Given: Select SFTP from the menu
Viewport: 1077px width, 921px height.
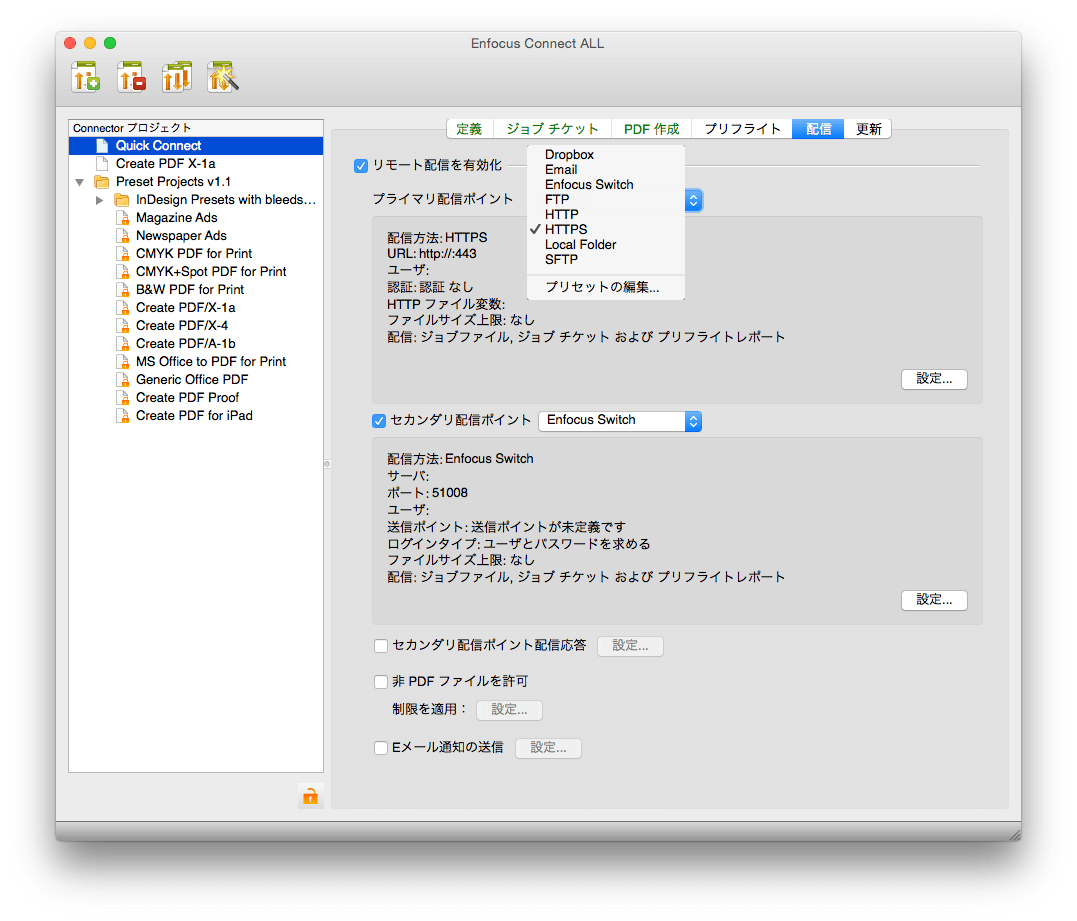Looking at the screenshot, I should [606, 260].
